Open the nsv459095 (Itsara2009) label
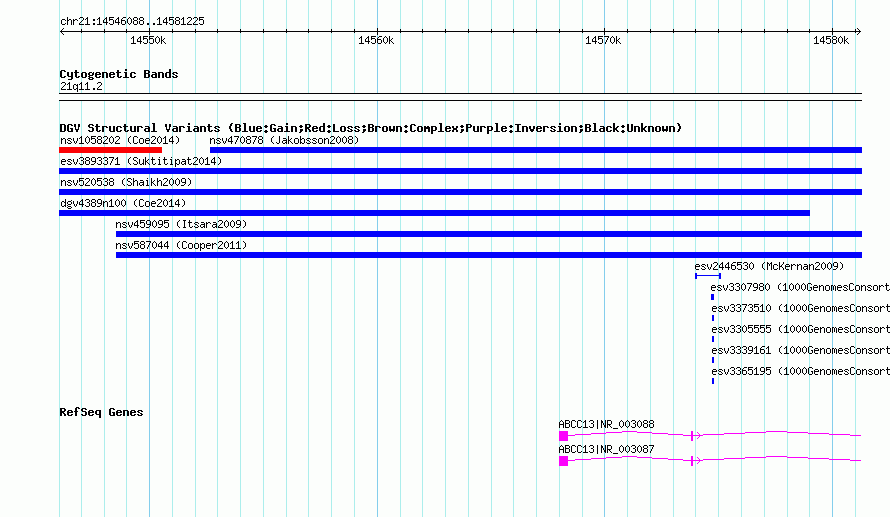 point(181,224)
